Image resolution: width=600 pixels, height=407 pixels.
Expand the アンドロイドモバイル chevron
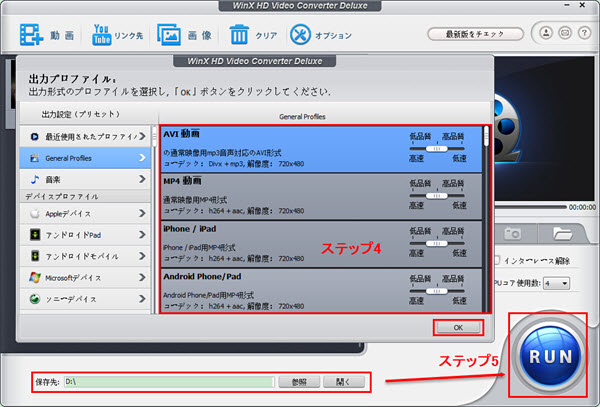point(142,256)
